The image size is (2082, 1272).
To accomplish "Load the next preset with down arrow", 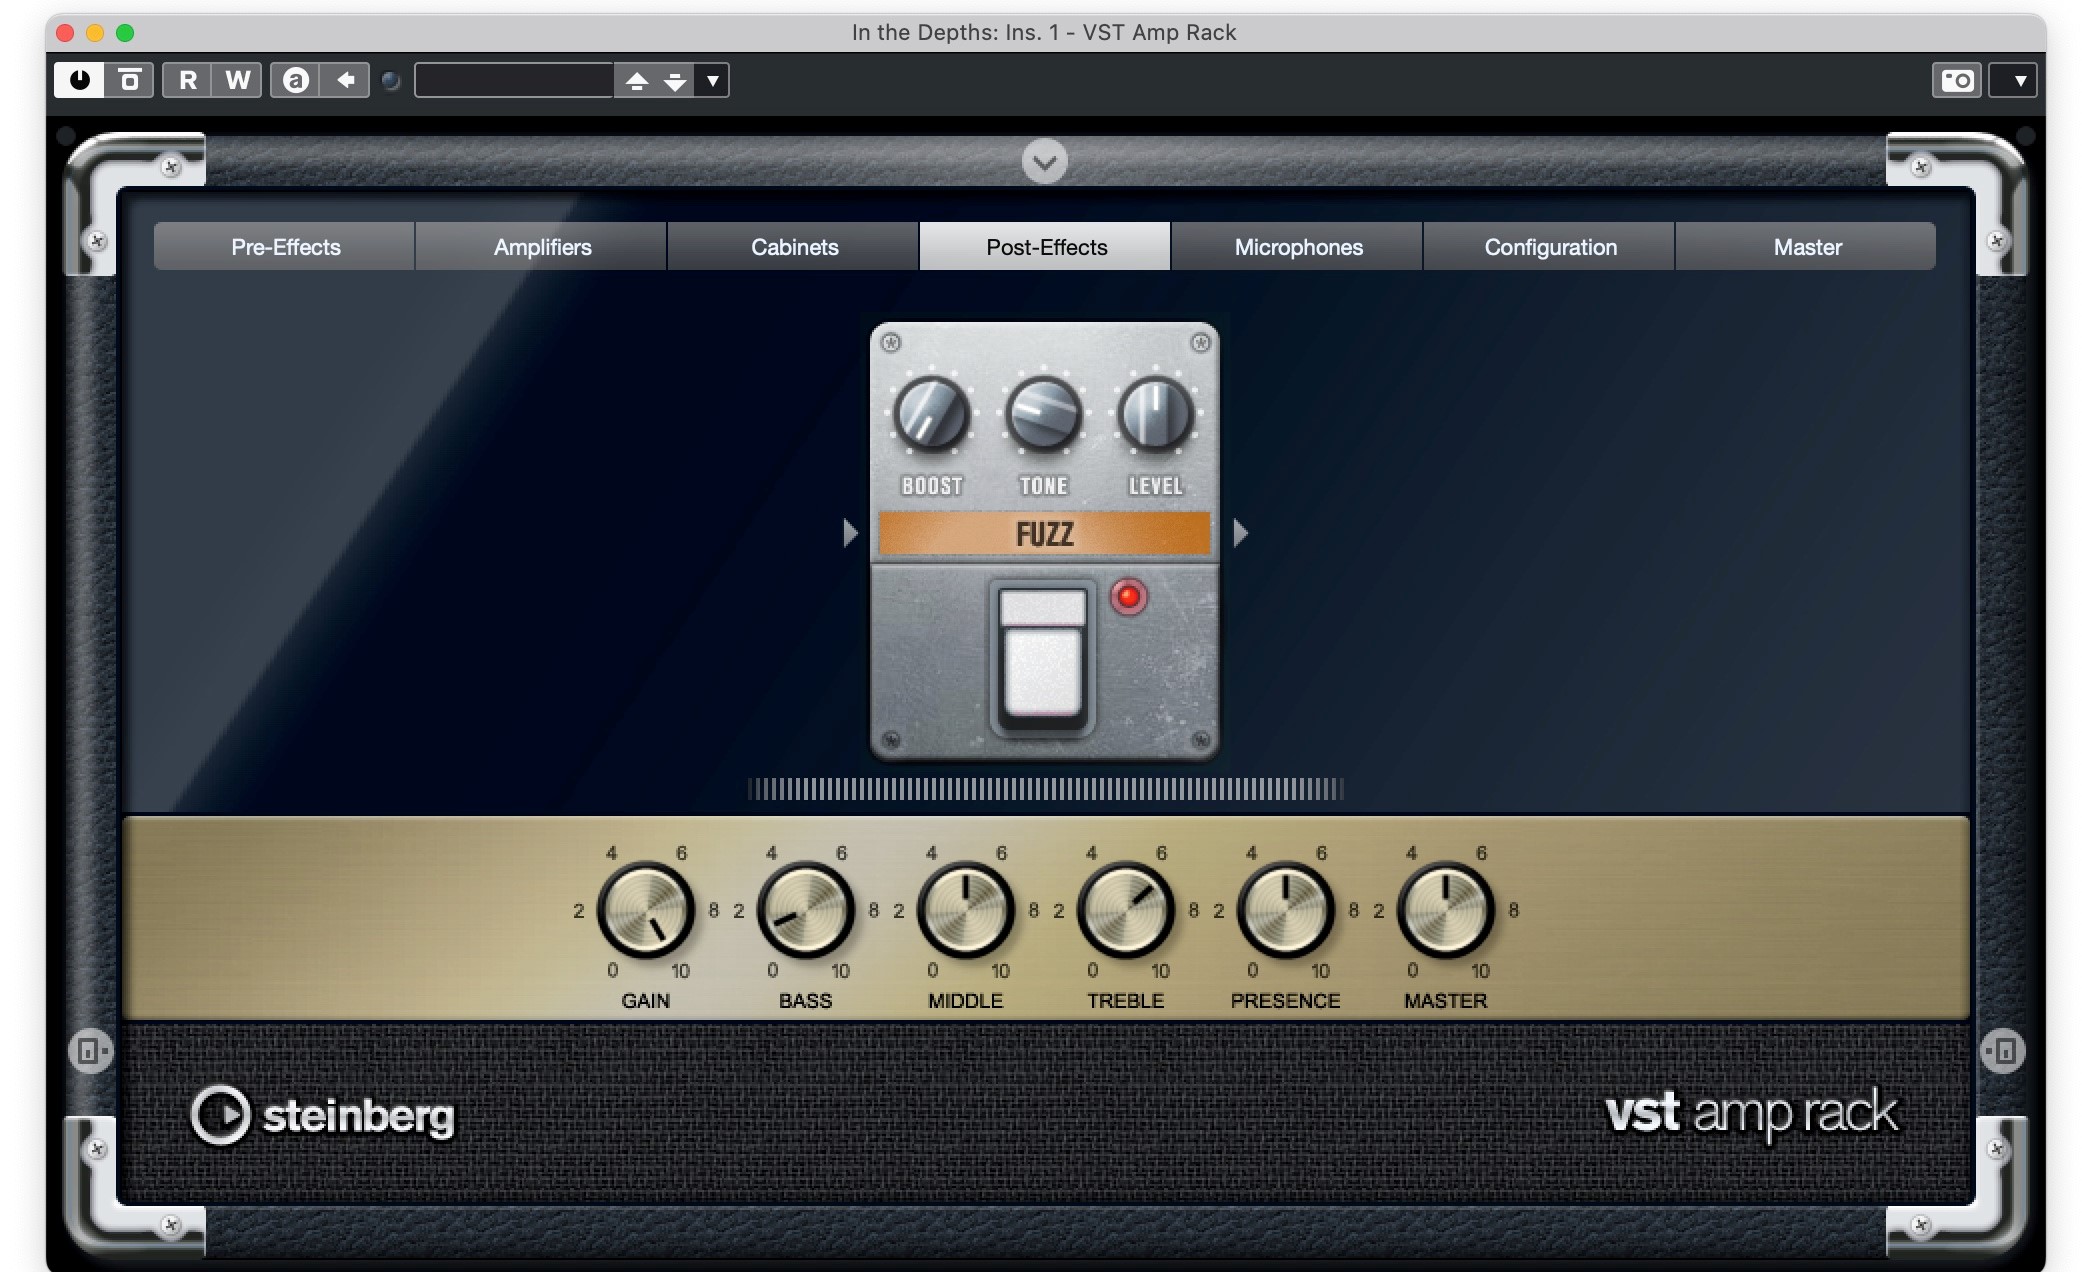I will 676,81.
